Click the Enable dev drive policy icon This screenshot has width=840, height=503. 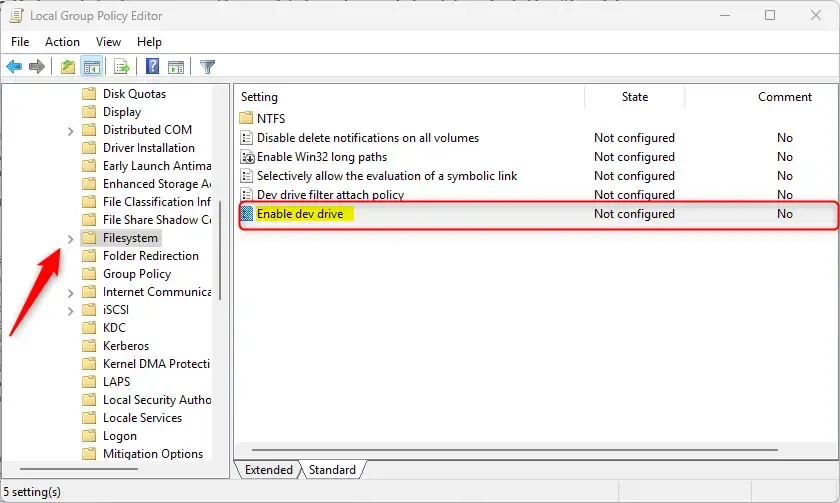coord(246,213)
